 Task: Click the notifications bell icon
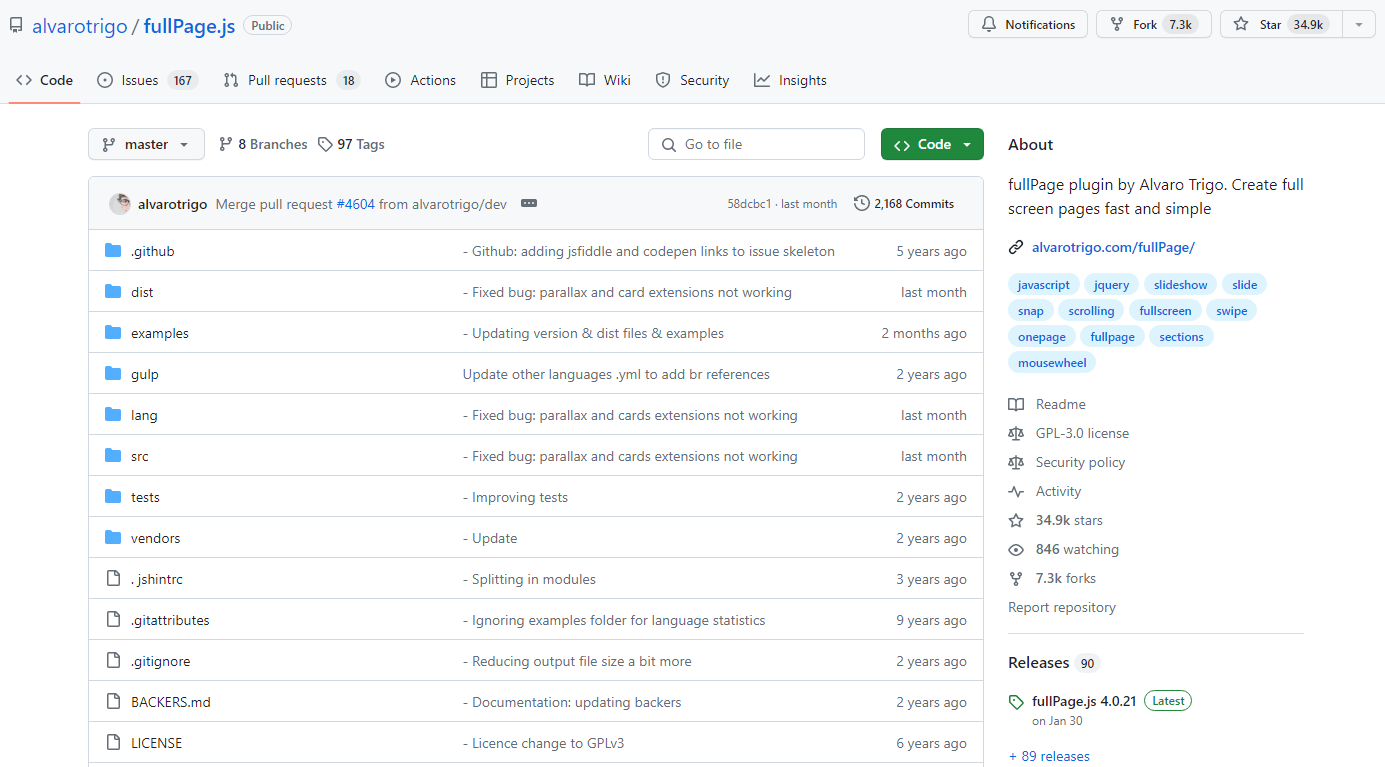click(x=991, y=24)
